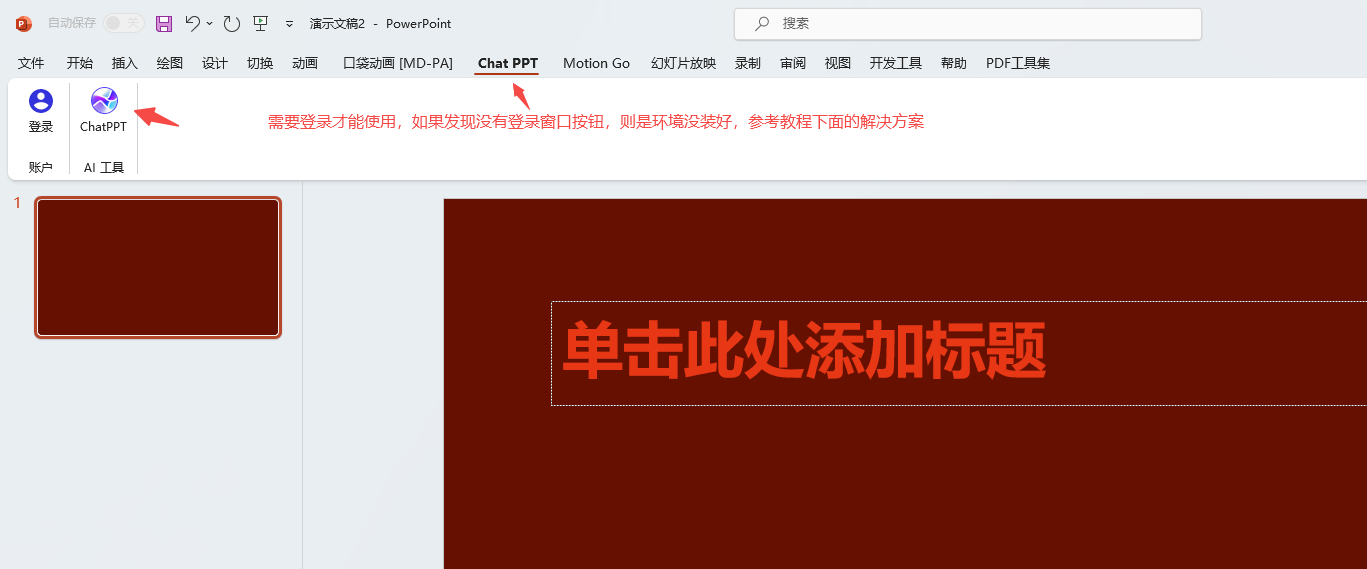1367x569 pixels.
Task: Expand the Undo history dropdown arrow
Action: [210, 23]
